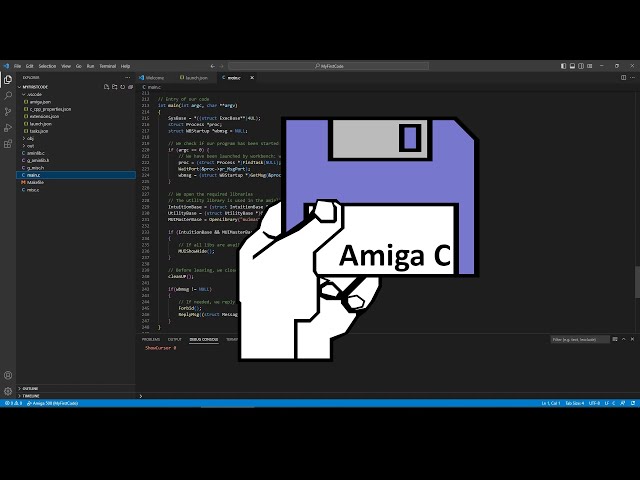
Task: Open the Extensions view in activity bar
Action: [8, 144]
